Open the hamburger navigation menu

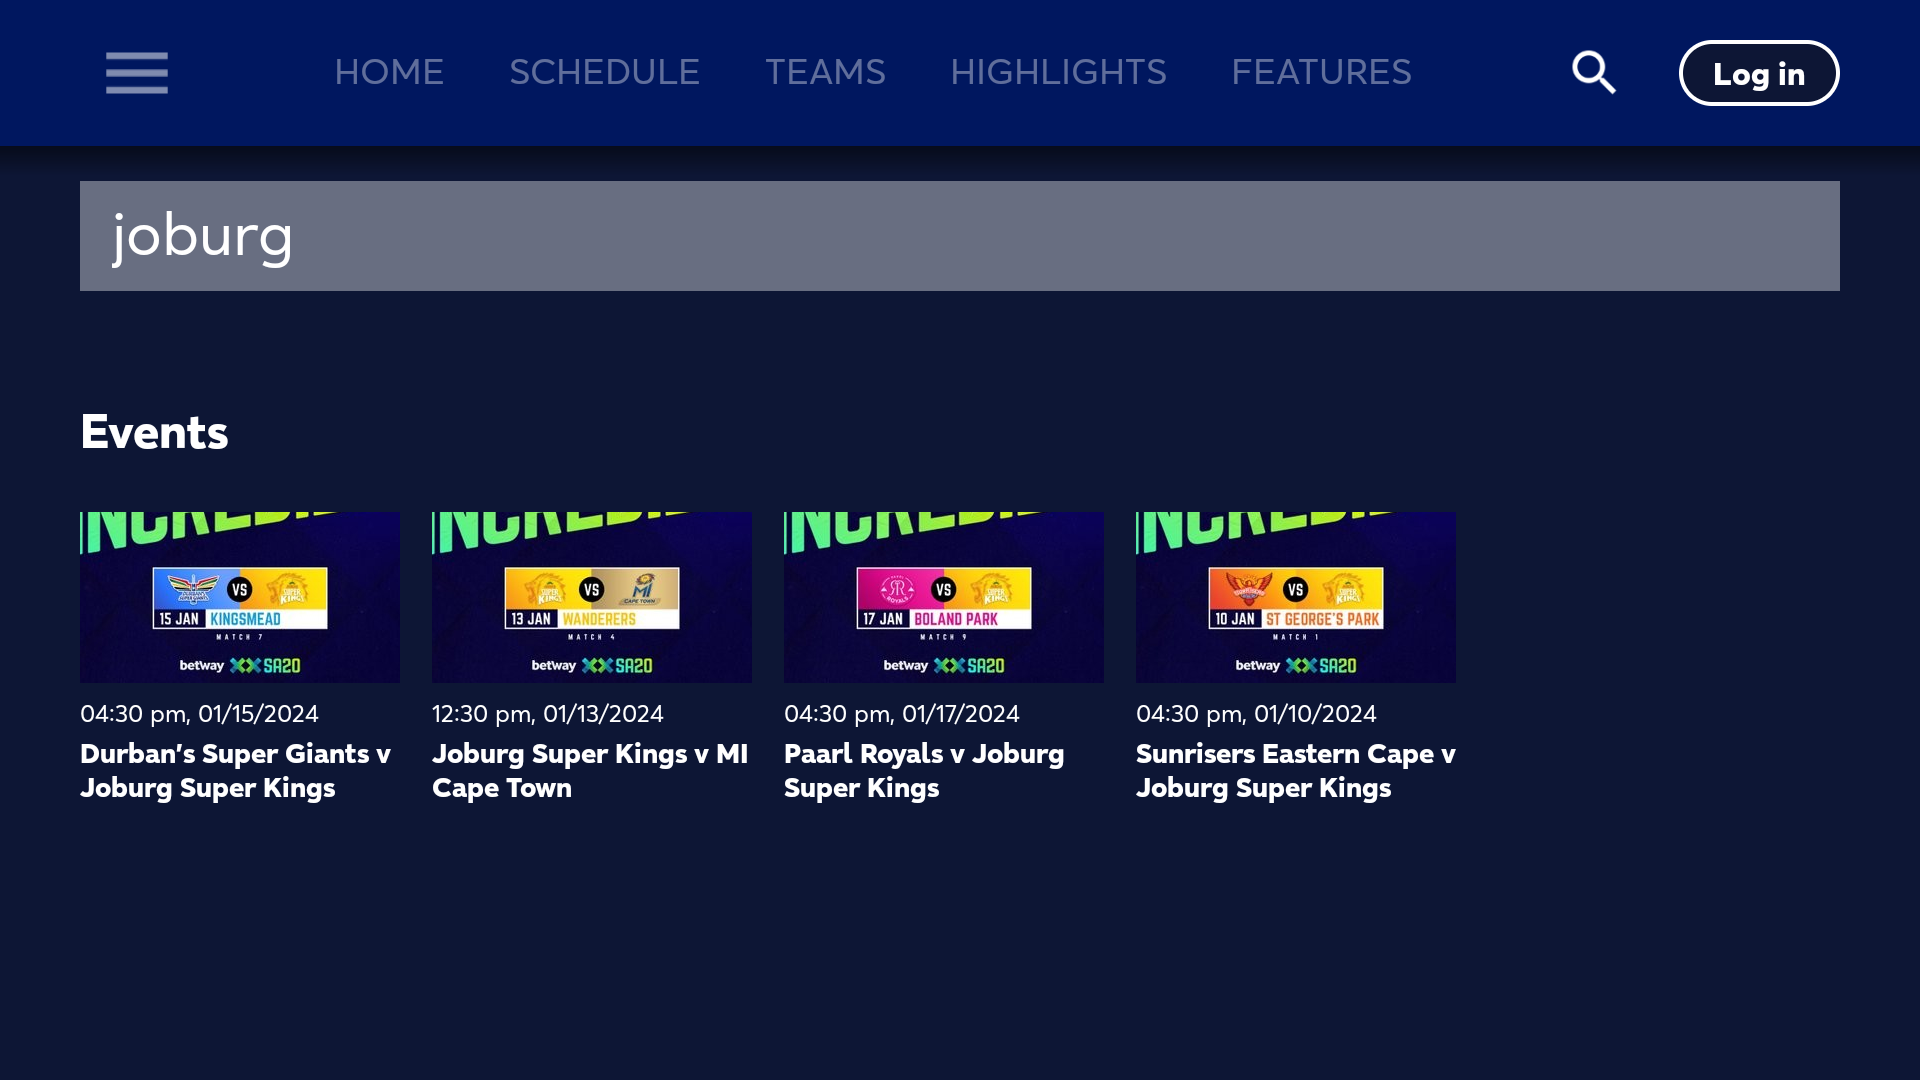point(136,73)
